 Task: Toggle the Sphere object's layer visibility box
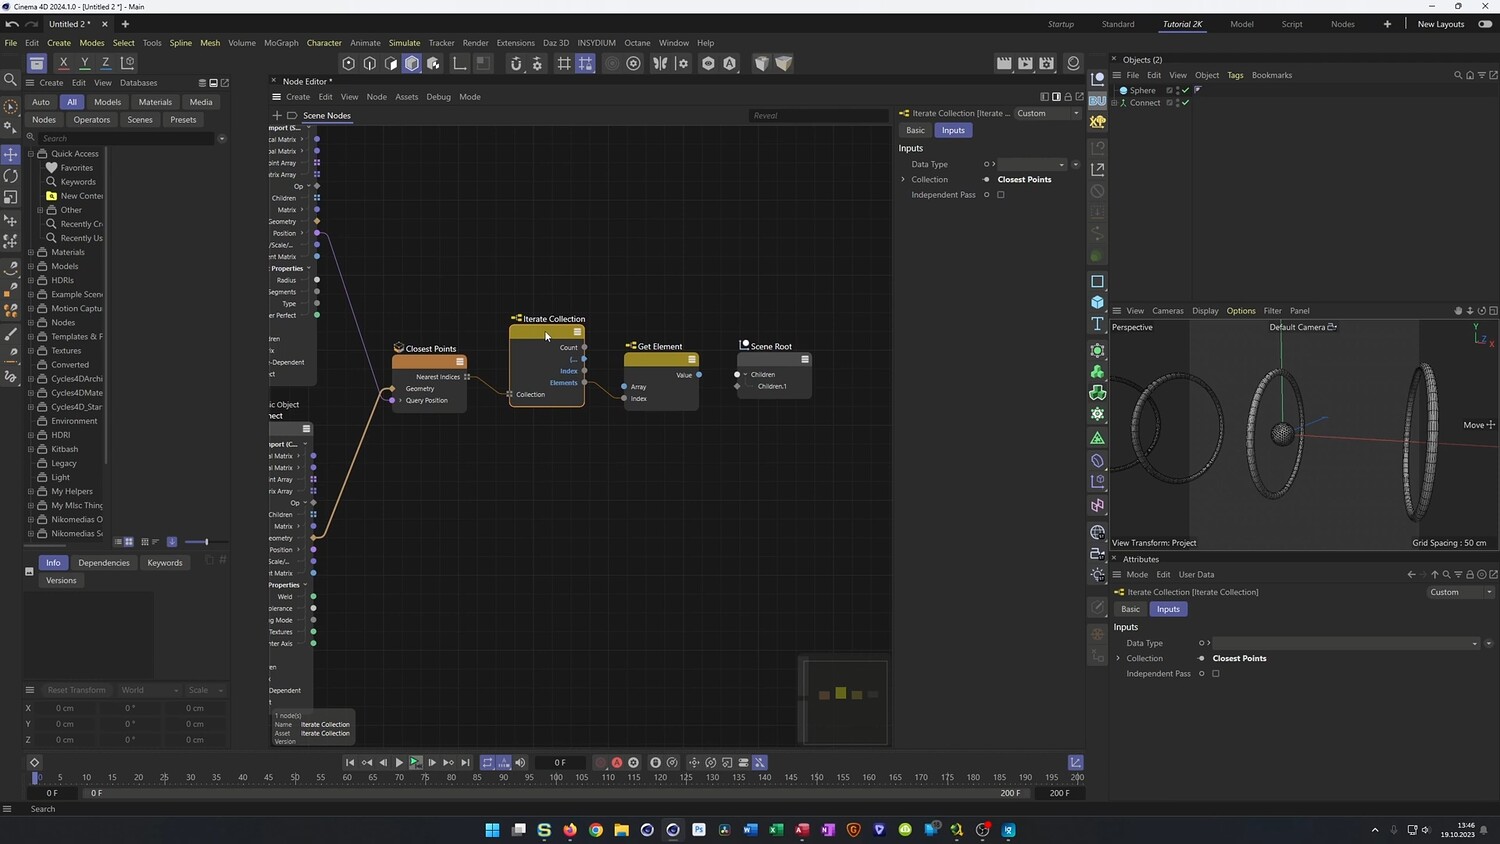[1169, 90]
